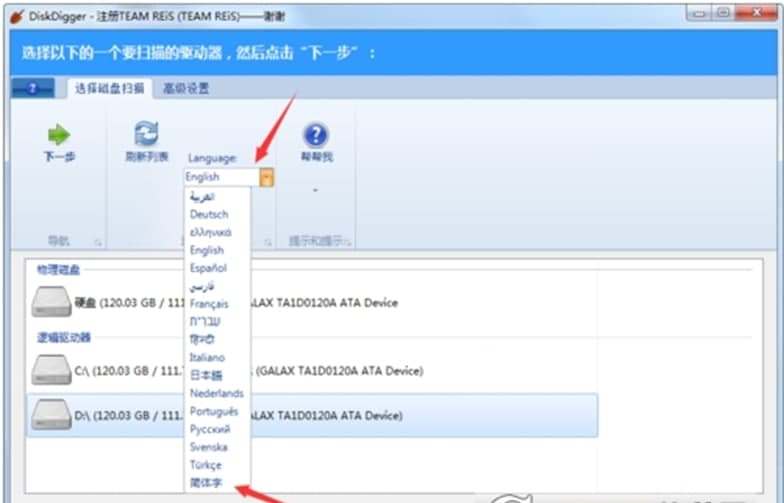Expand the navigation group dialog launcher

pyautogui.click(x=98, y=242)
